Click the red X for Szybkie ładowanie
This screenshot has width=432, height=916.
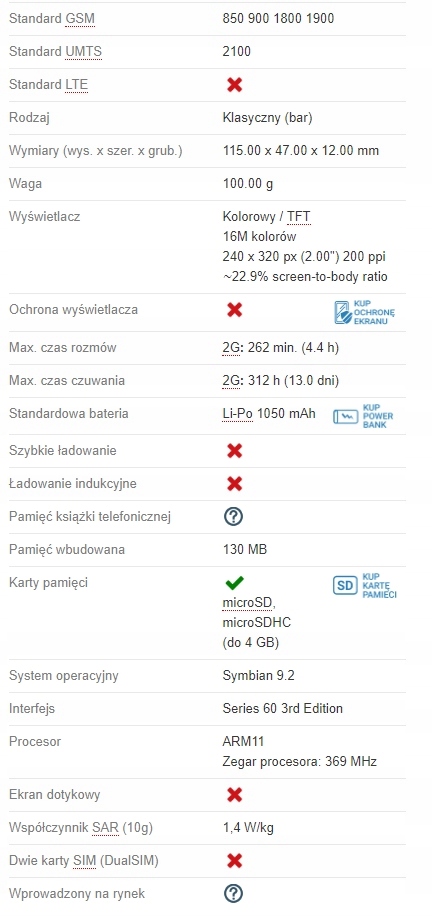pos(234,450)
